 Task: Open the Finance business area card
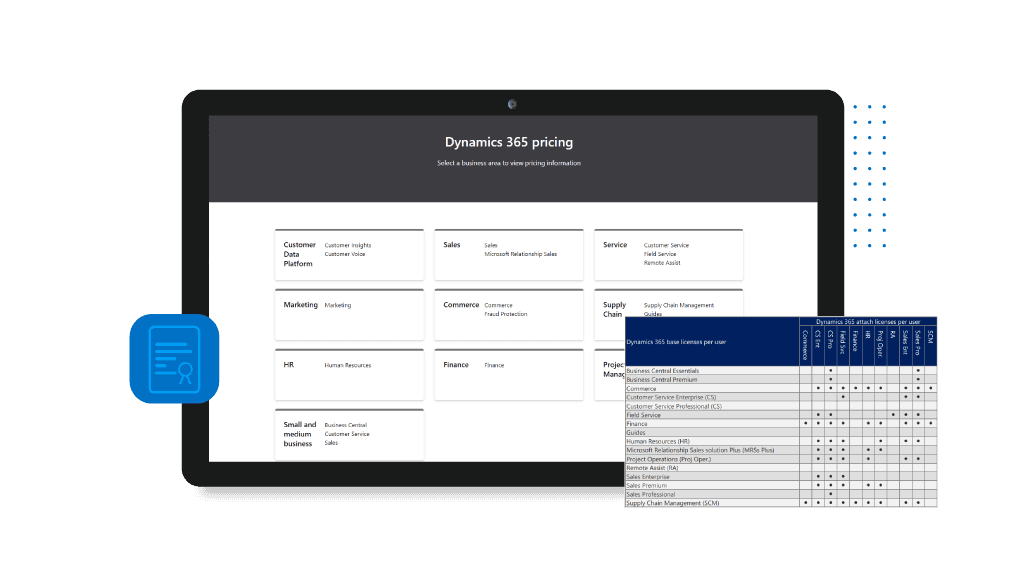point(508,374)
